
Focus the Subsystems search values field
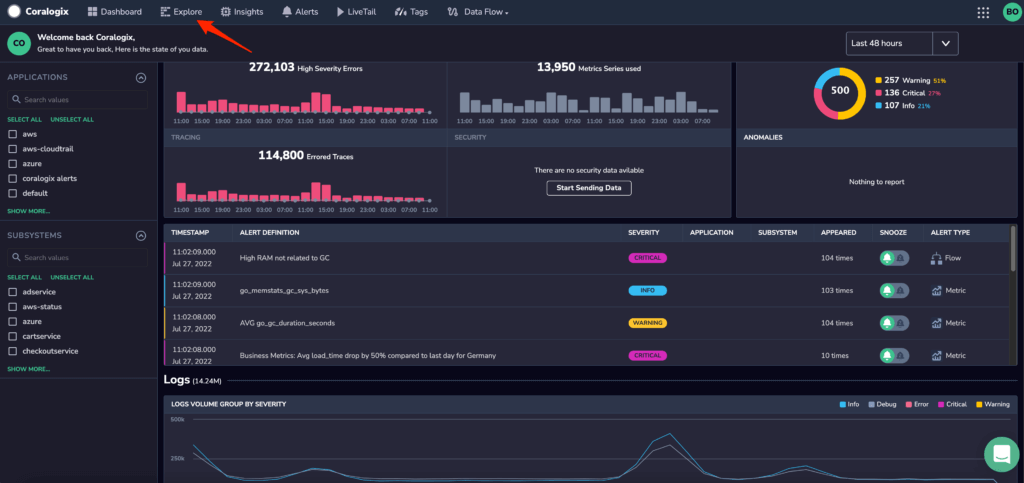pos(77,258)
